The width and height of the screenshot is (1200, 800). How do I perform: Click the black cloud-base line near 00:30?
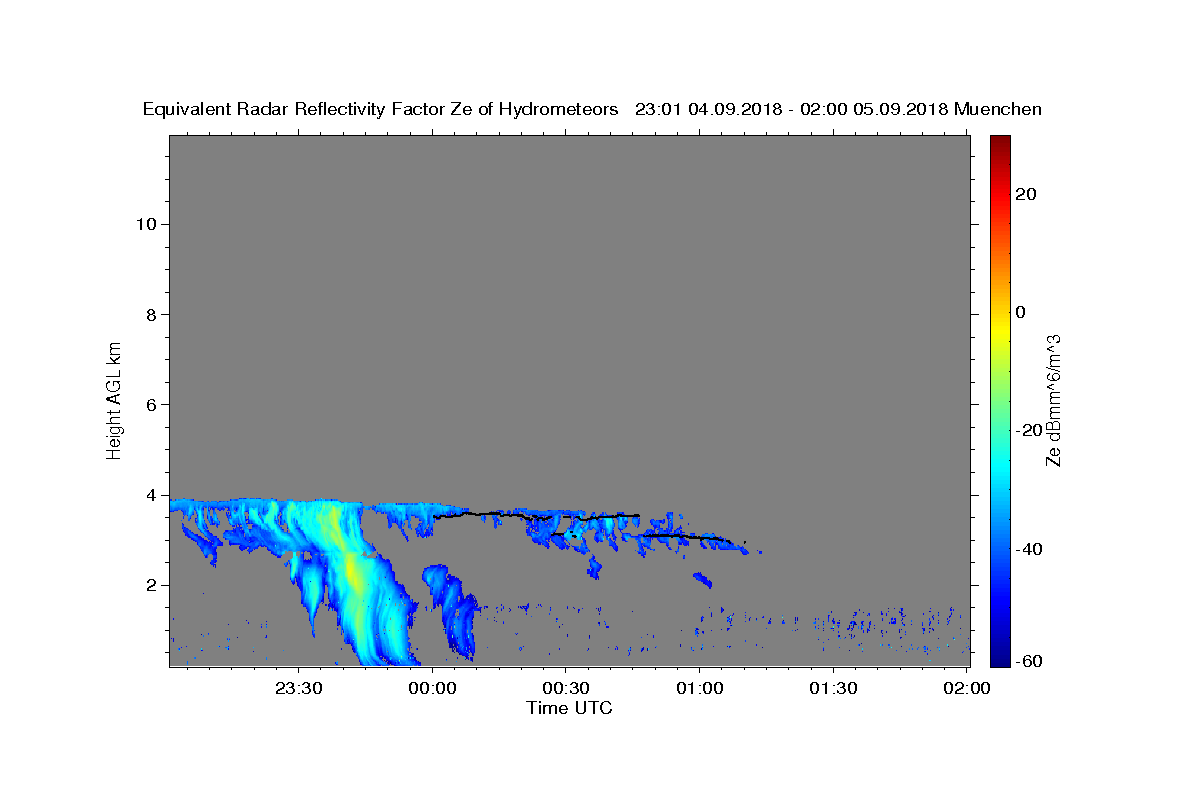(537, 515)
